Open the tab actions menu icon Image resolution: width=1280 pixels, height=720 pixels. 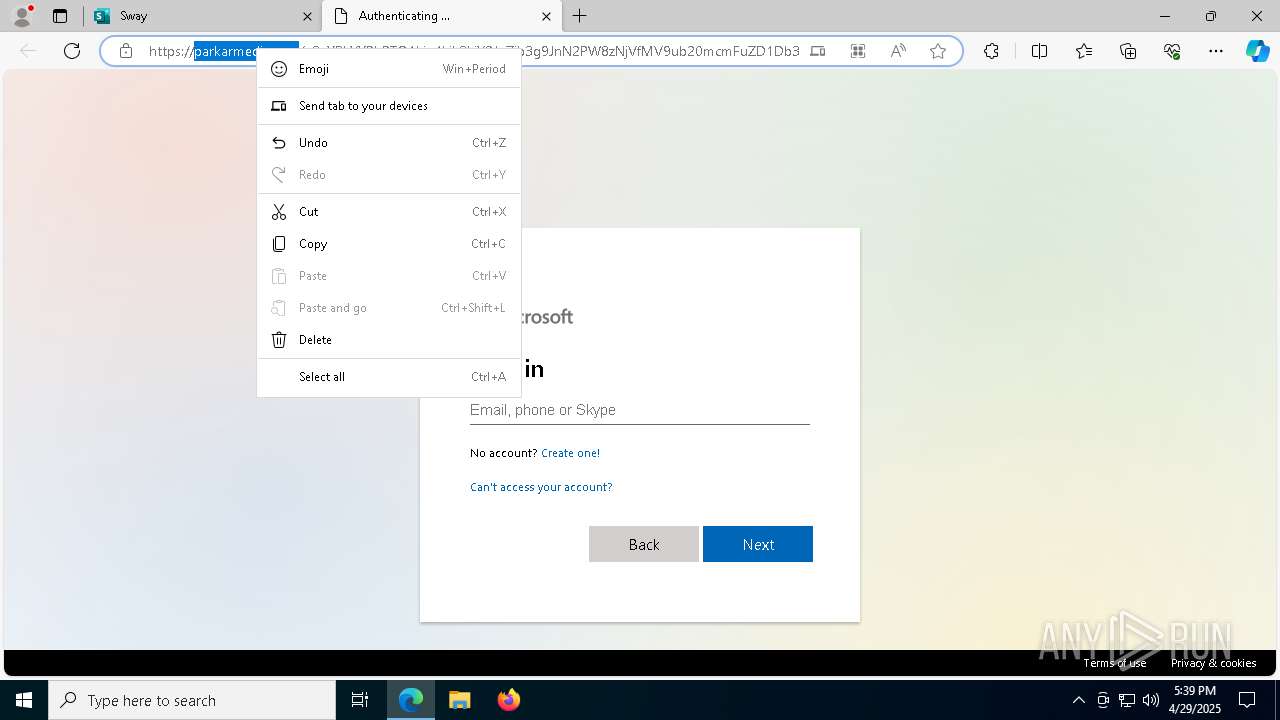pos(60,16)
